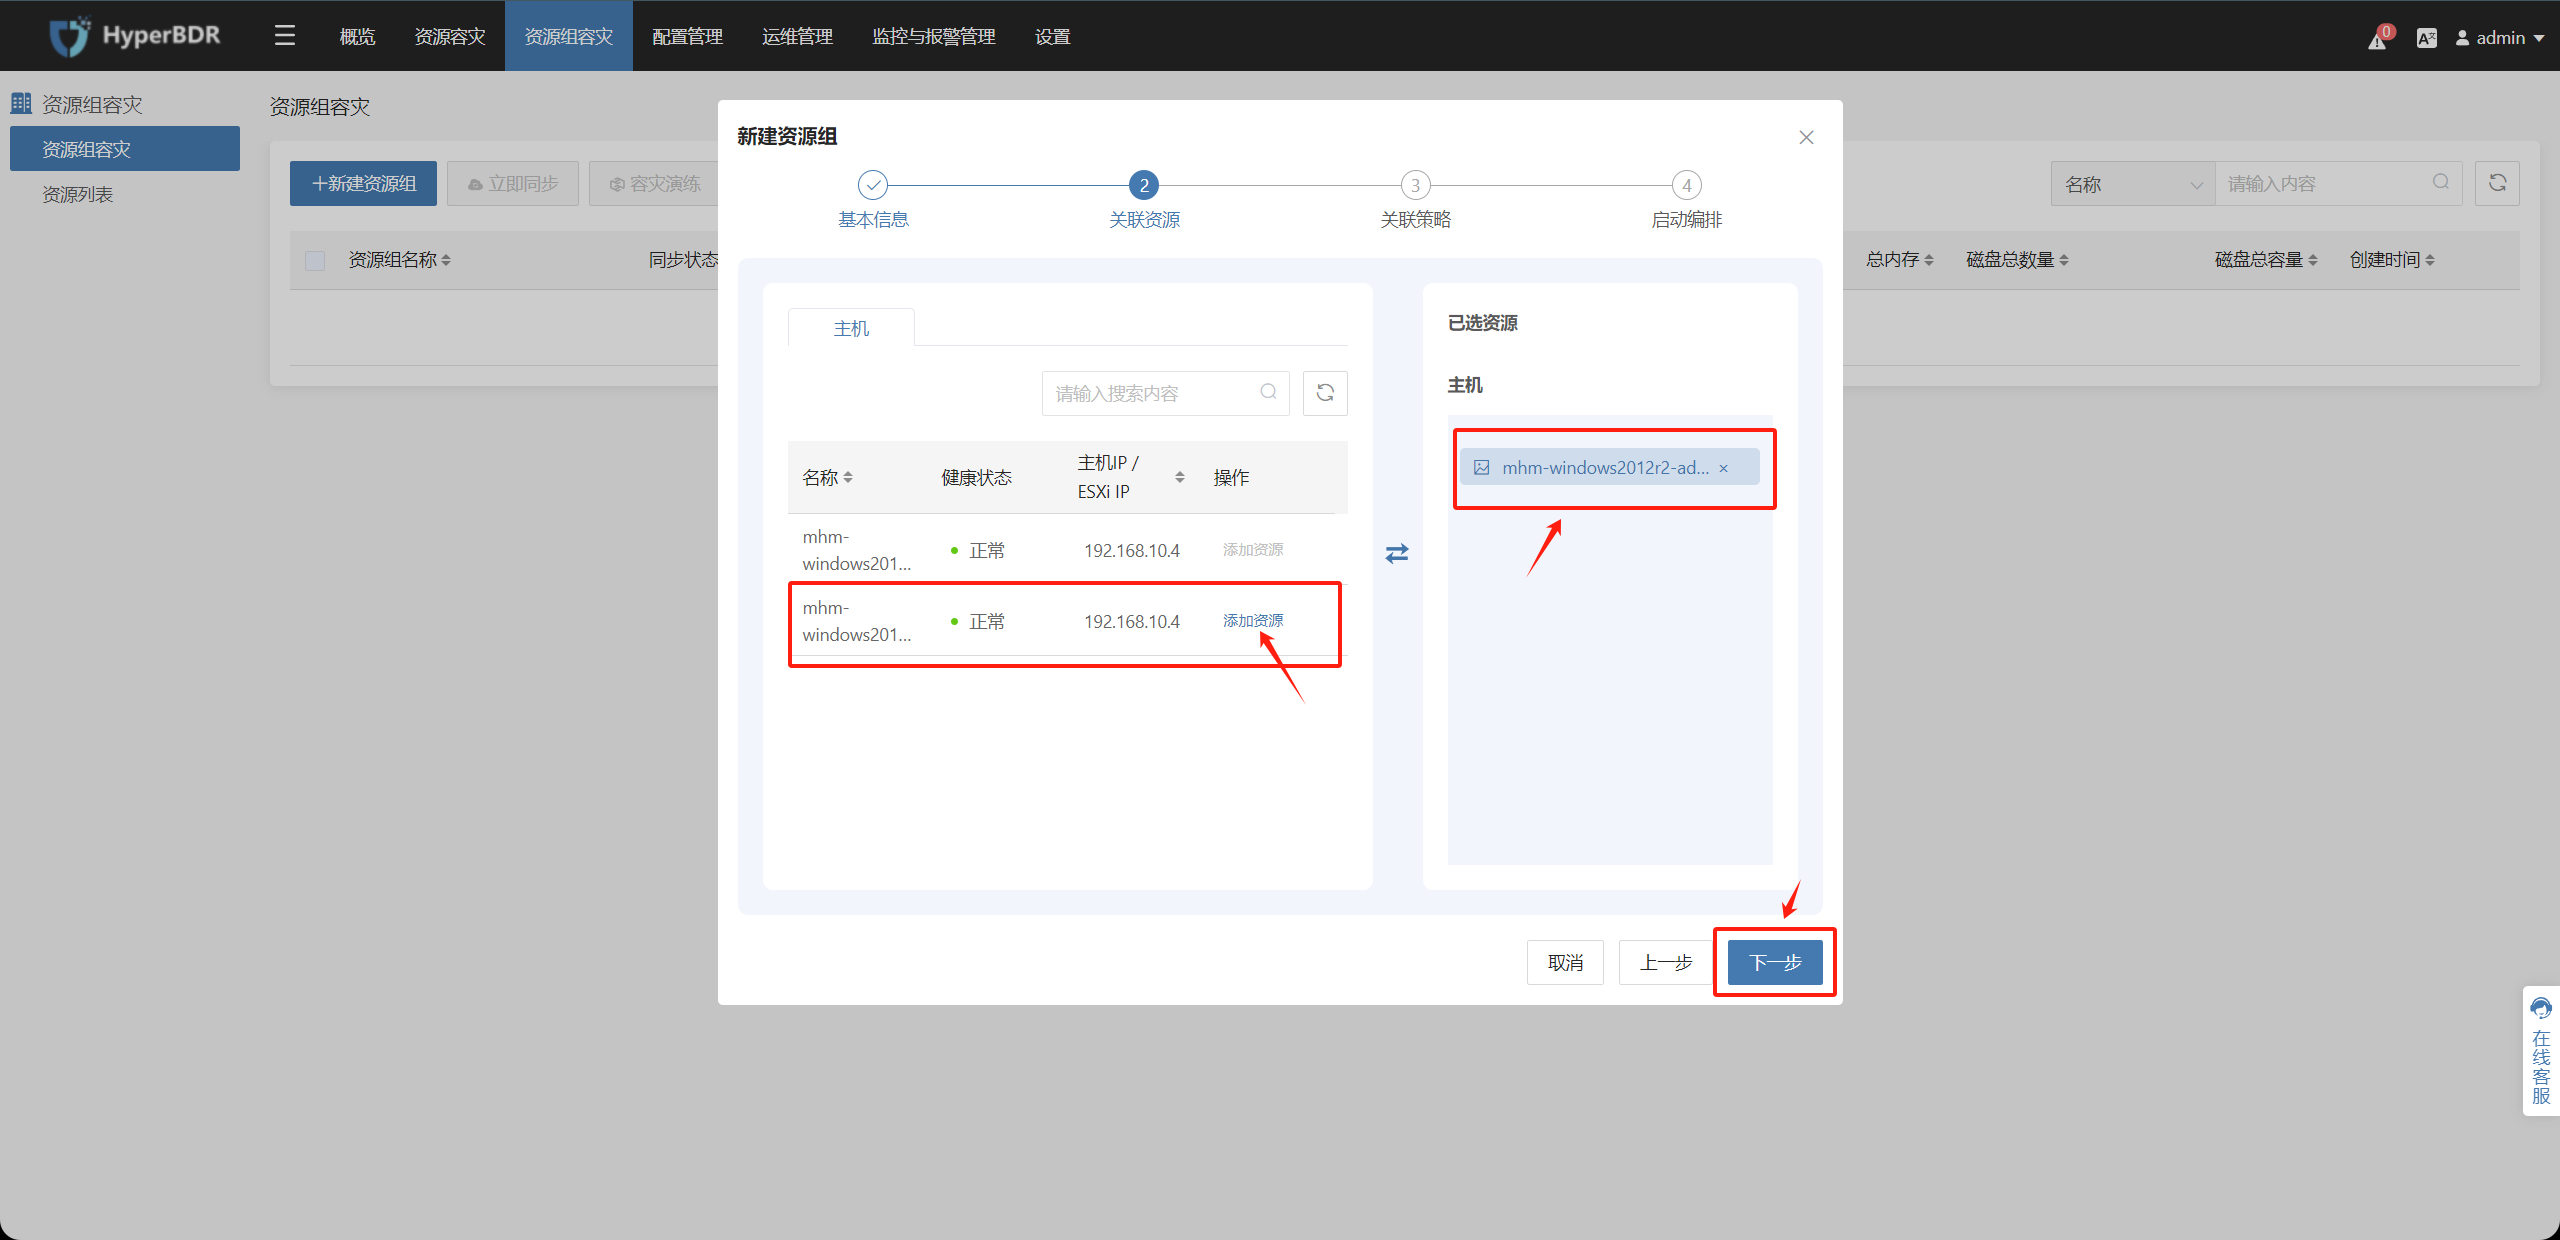Open the 配置管理 menu
Viewport: 2560px width, 1240px height.
point(688,36)
